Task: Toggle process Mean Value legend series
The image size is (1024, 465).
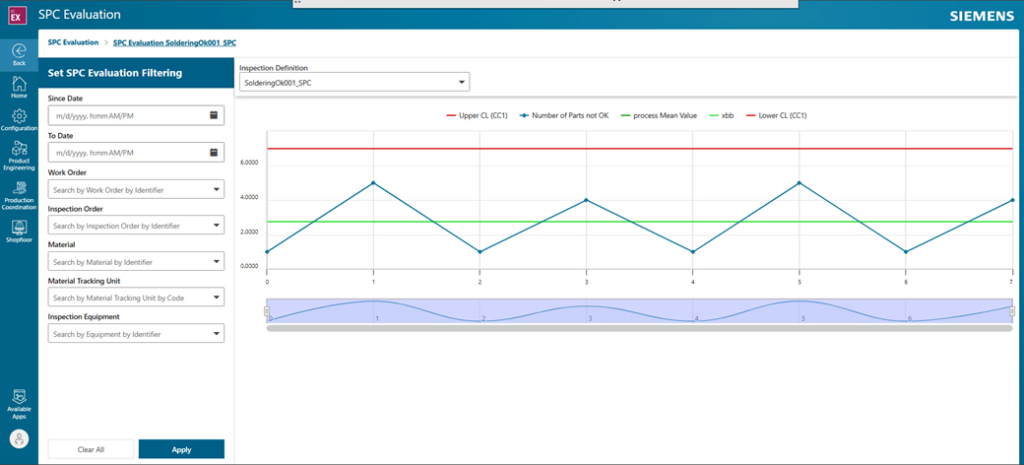Action: 658,115
